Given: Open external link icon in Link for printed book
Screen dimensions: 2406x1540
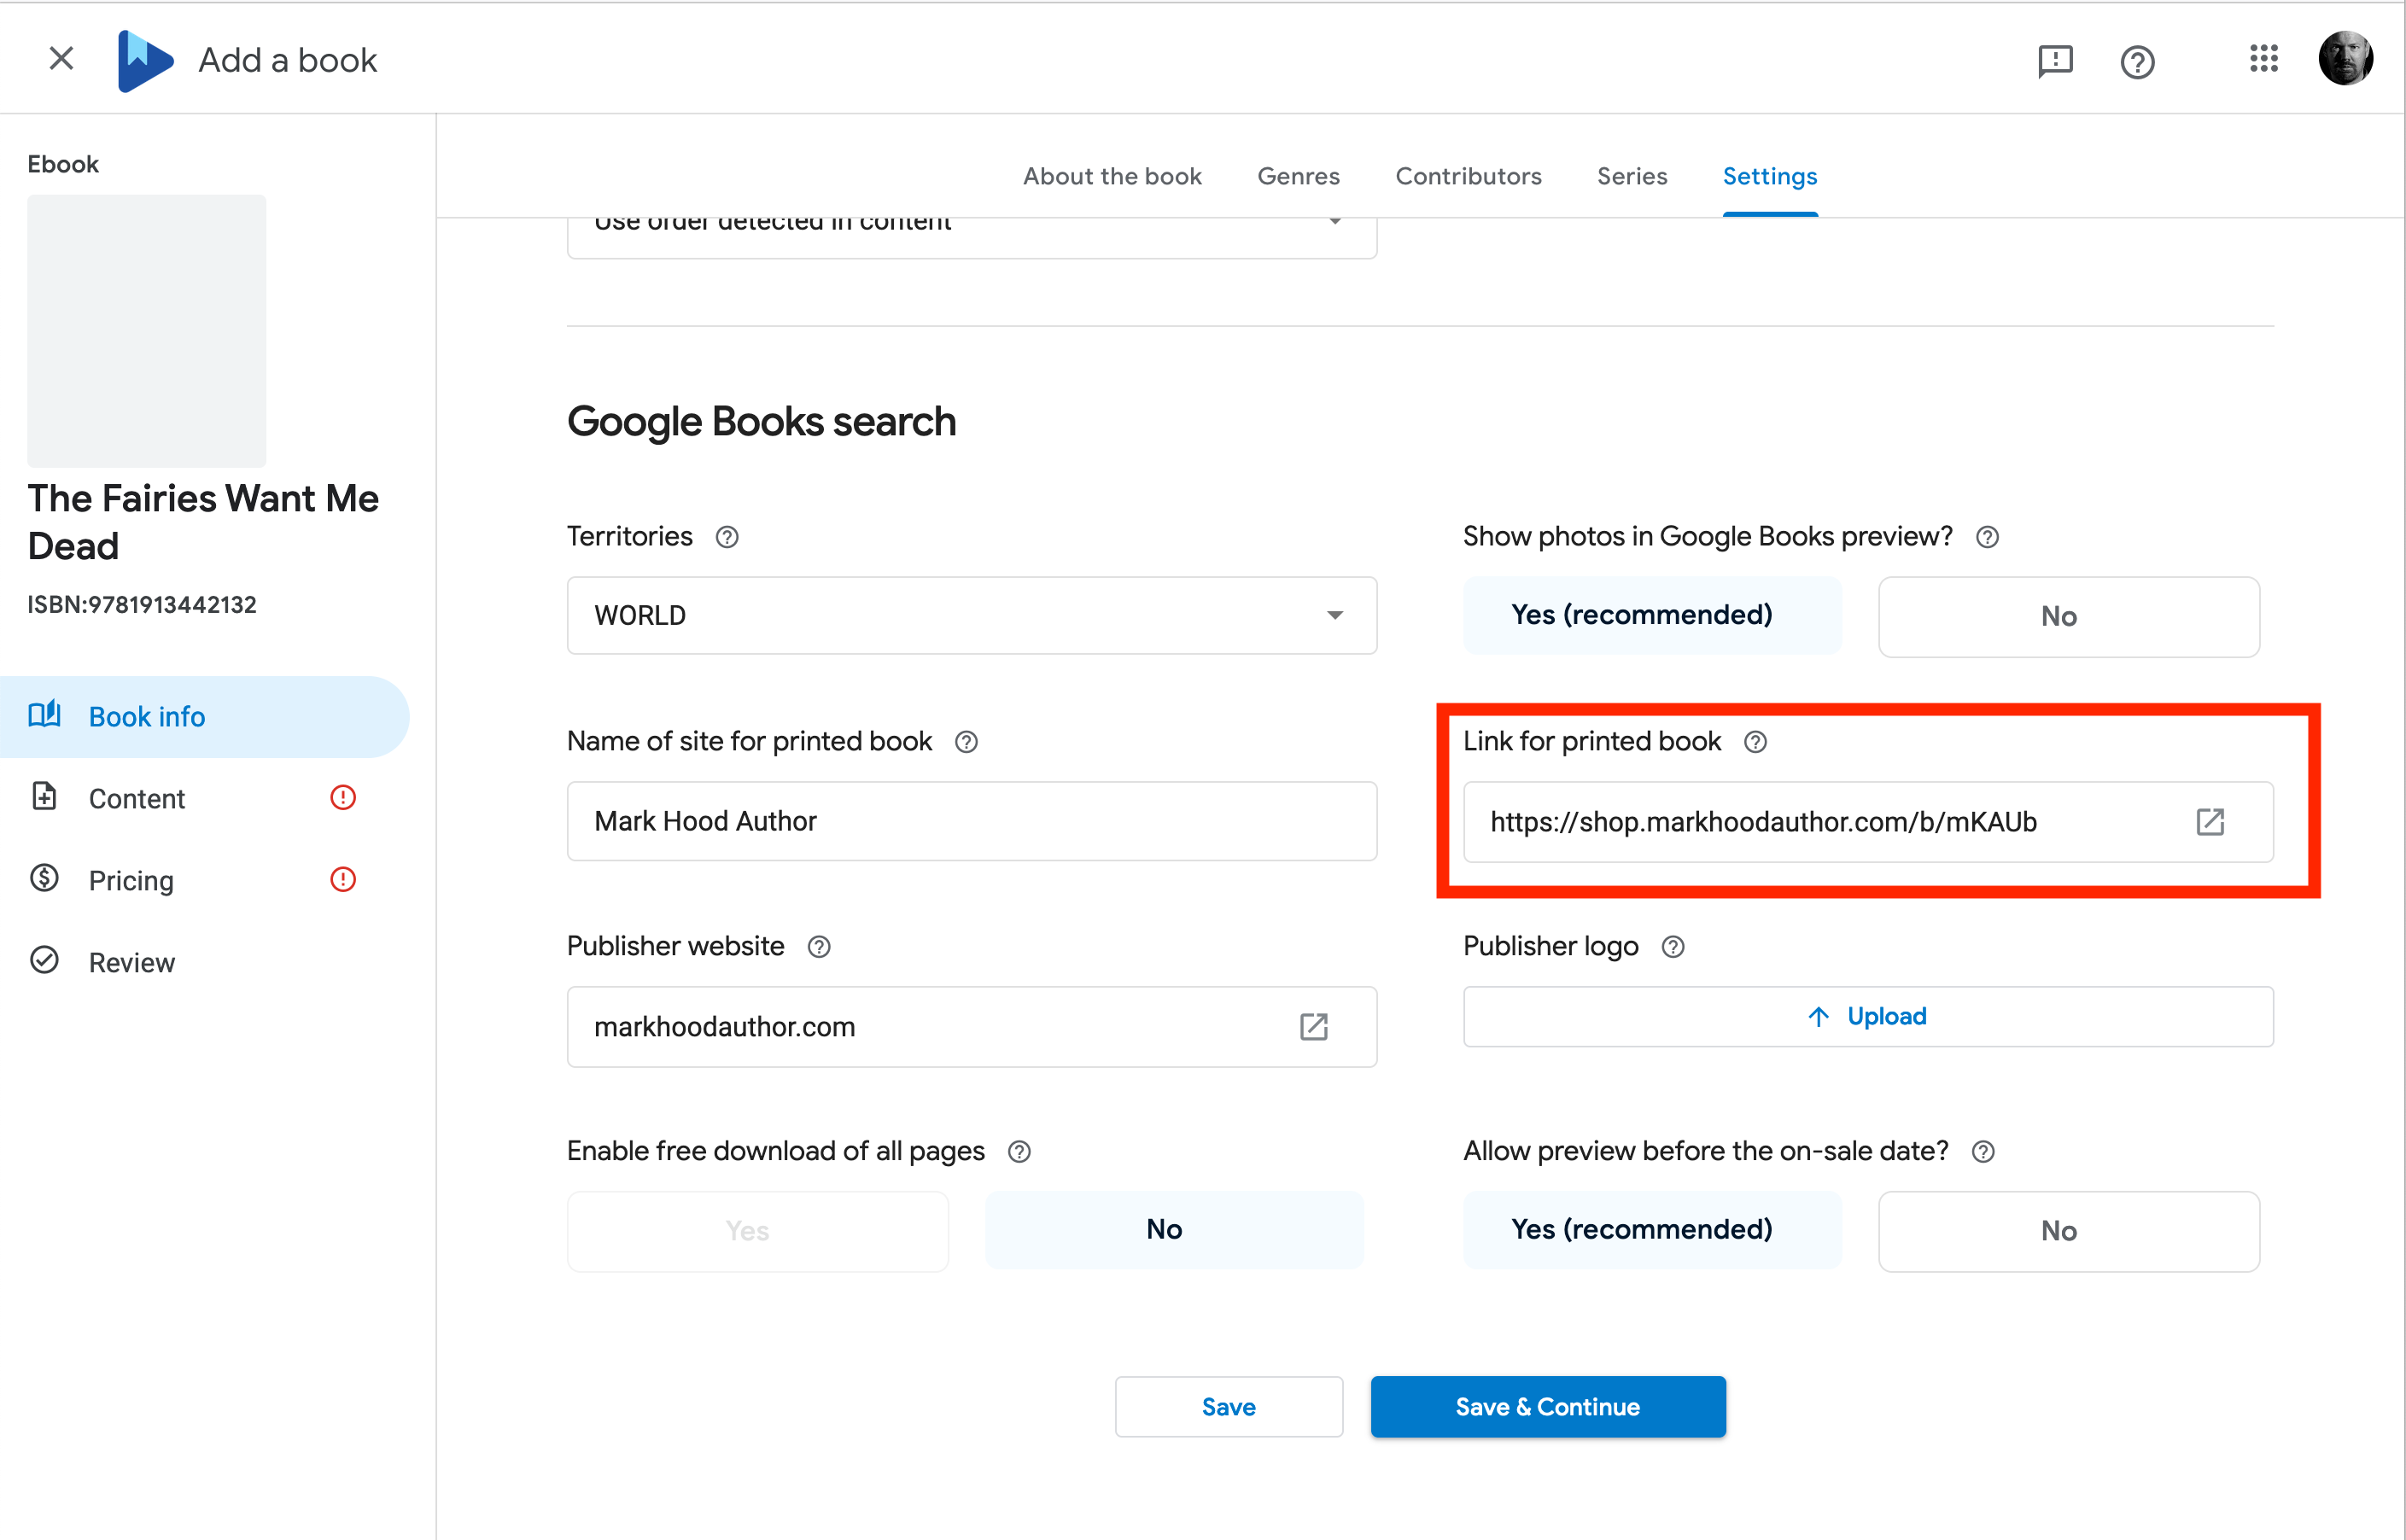Looking at the screenshot, I should point(2209,822).
